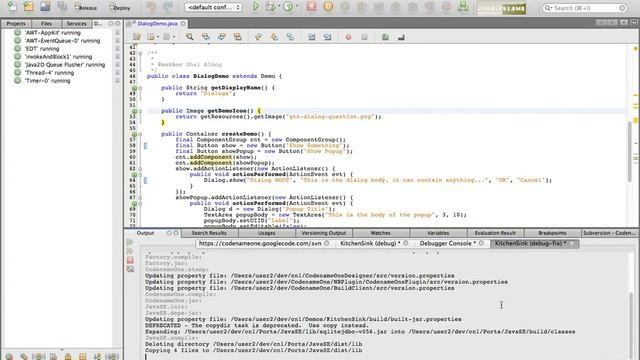Stop macro recording in the editor toolbar

(x=364, y=37)
